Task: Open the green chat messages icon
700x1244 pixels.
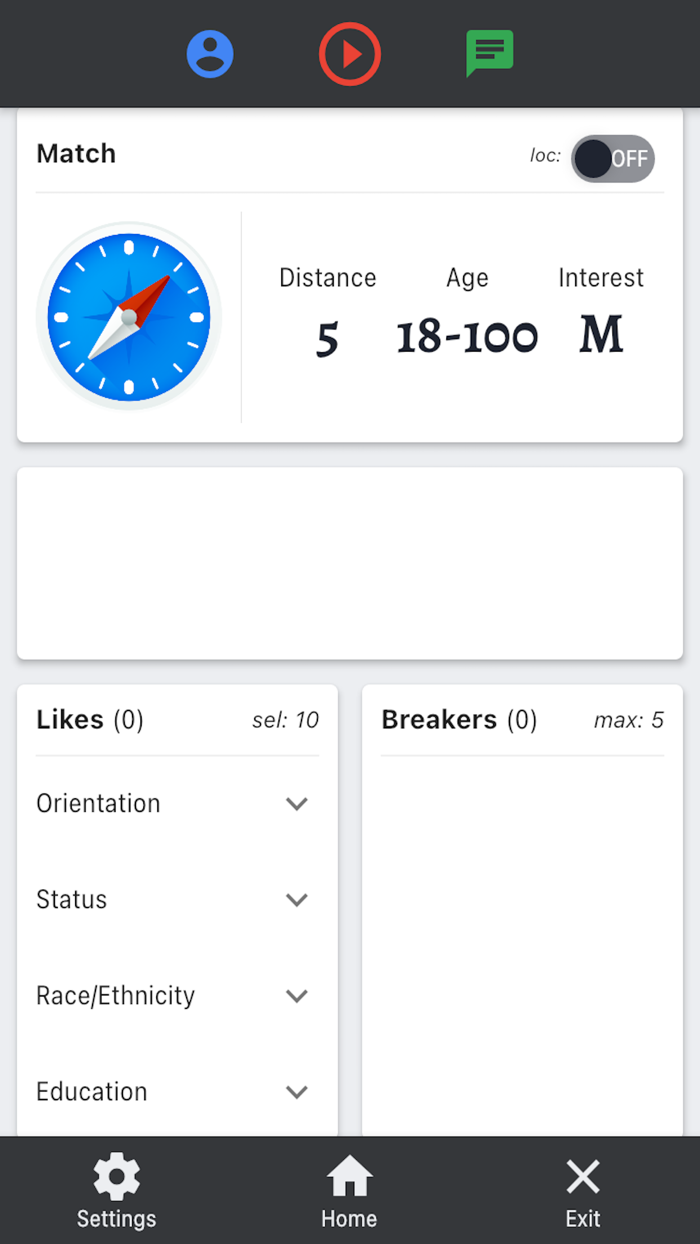Action: 489,54
